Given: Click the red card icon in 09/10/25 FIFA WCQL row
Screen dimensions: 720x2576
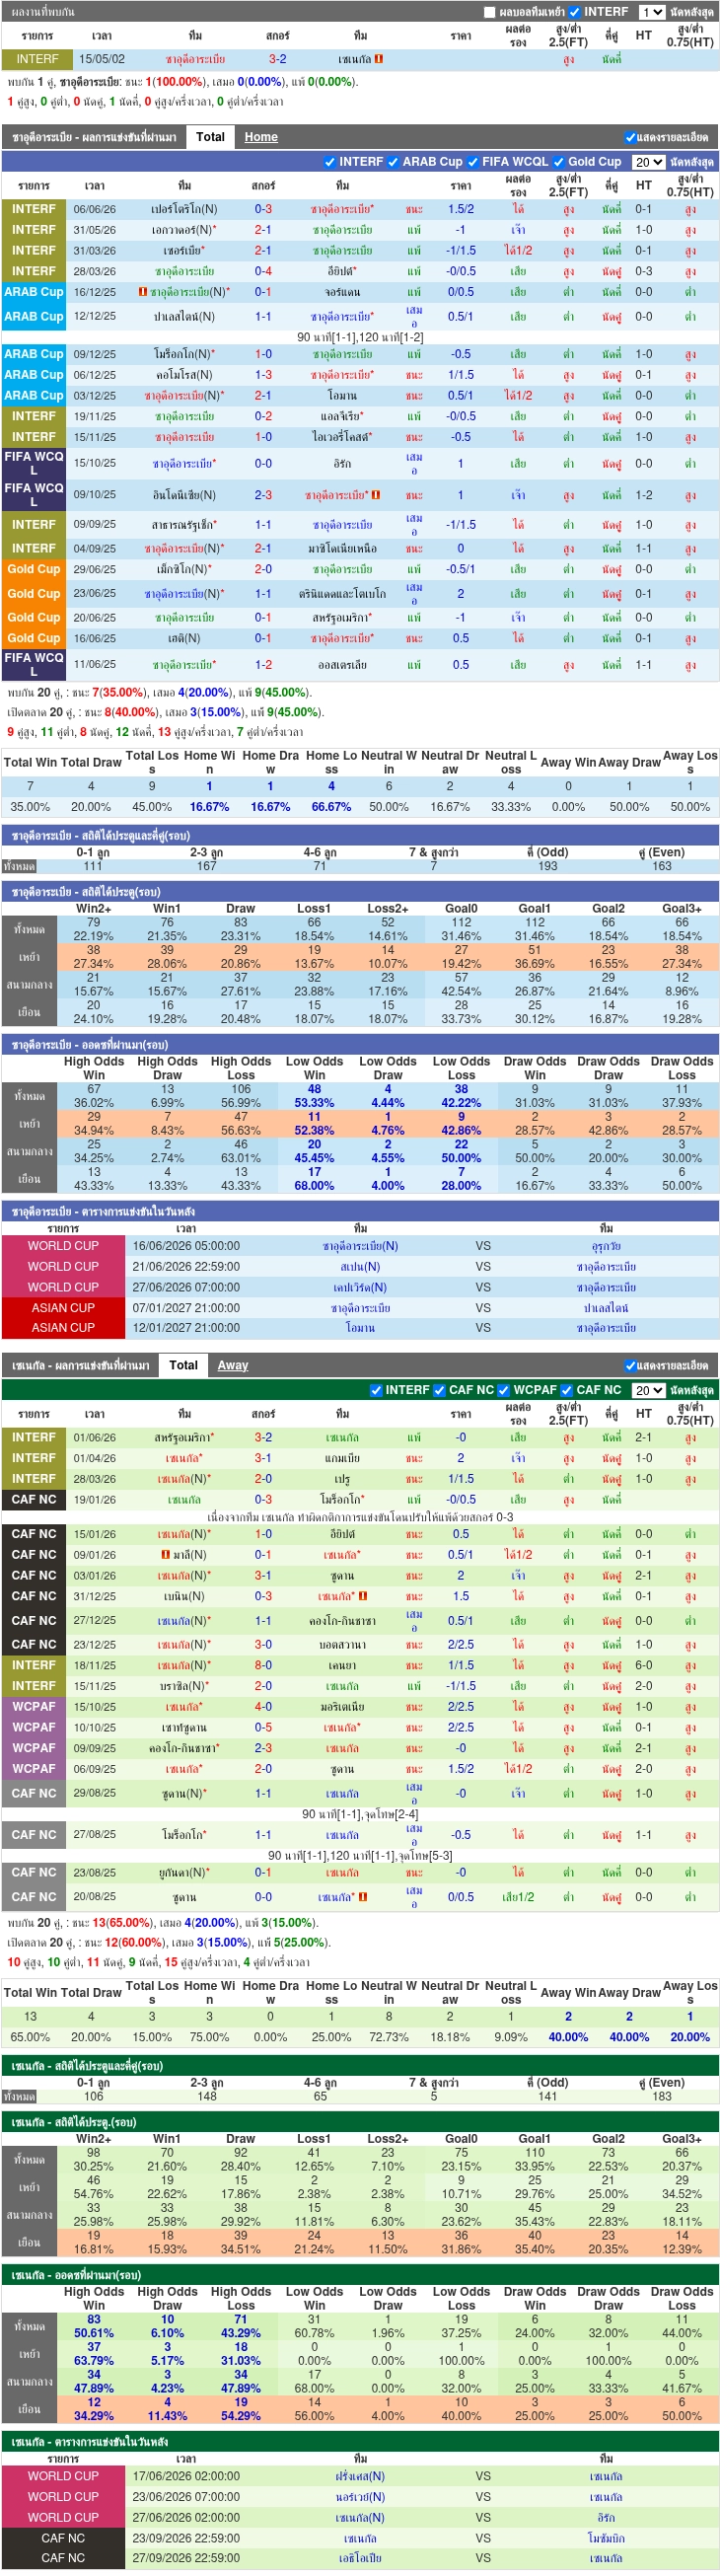Looking at the screenshot, I should point(376,495).
